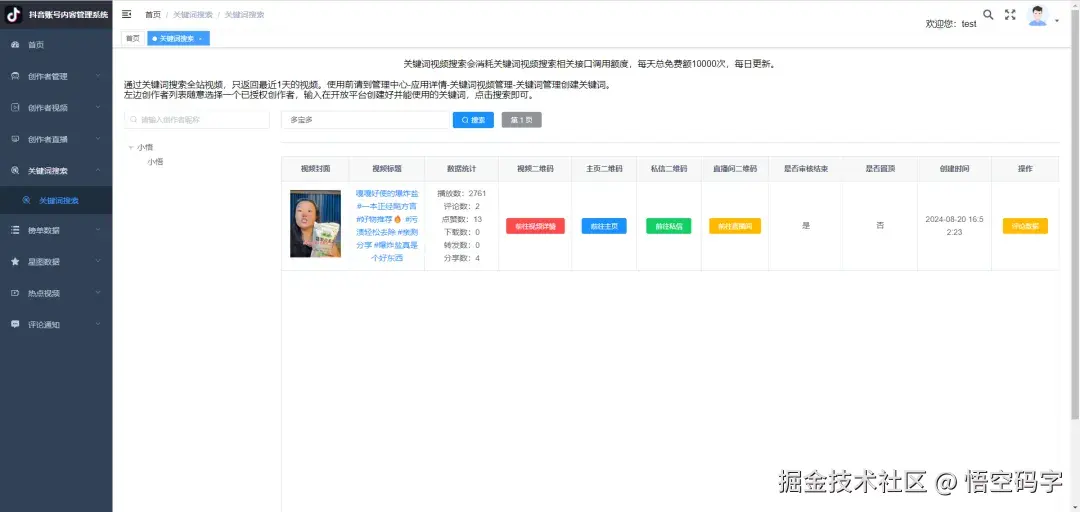Open 首页 in the sidebar
The image size is (1080, 512).
(56, 45)
